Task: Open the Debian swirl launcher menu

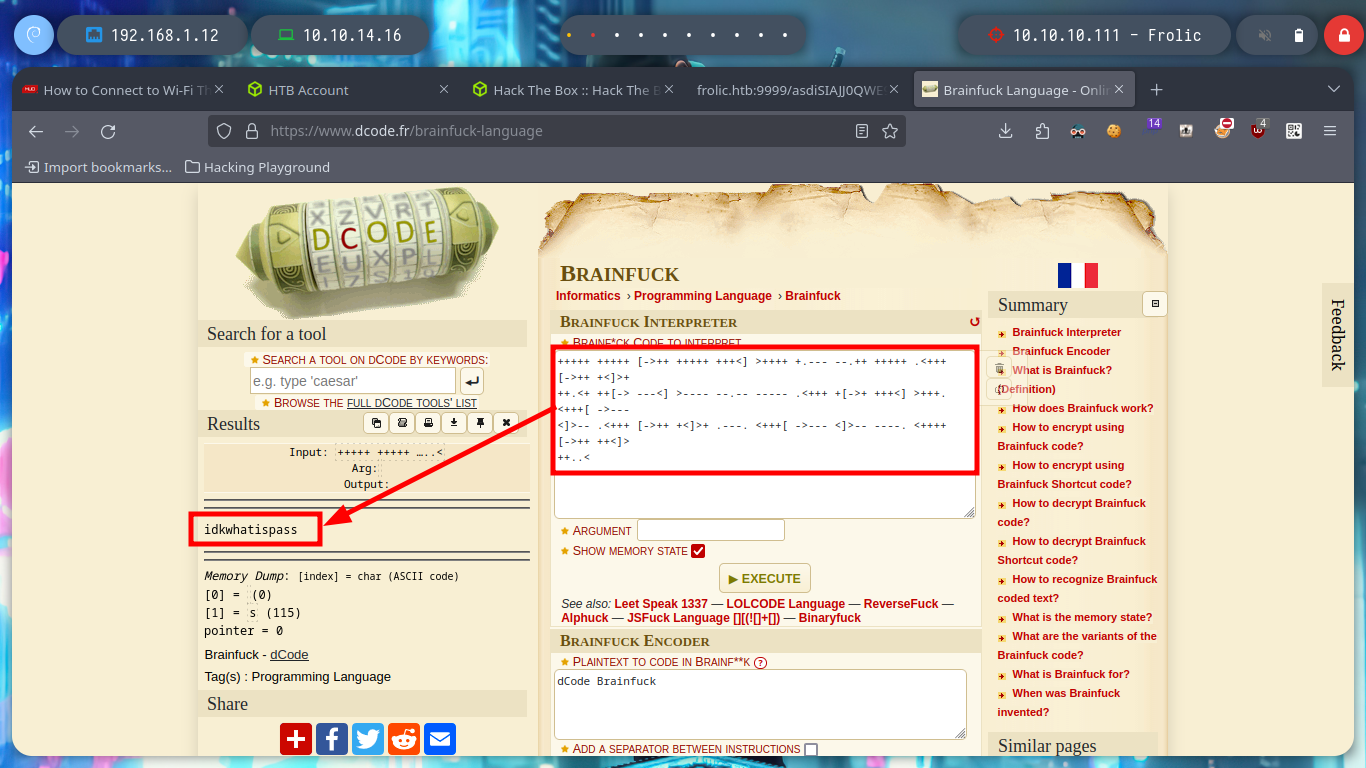Action: [x=33, y=35]
